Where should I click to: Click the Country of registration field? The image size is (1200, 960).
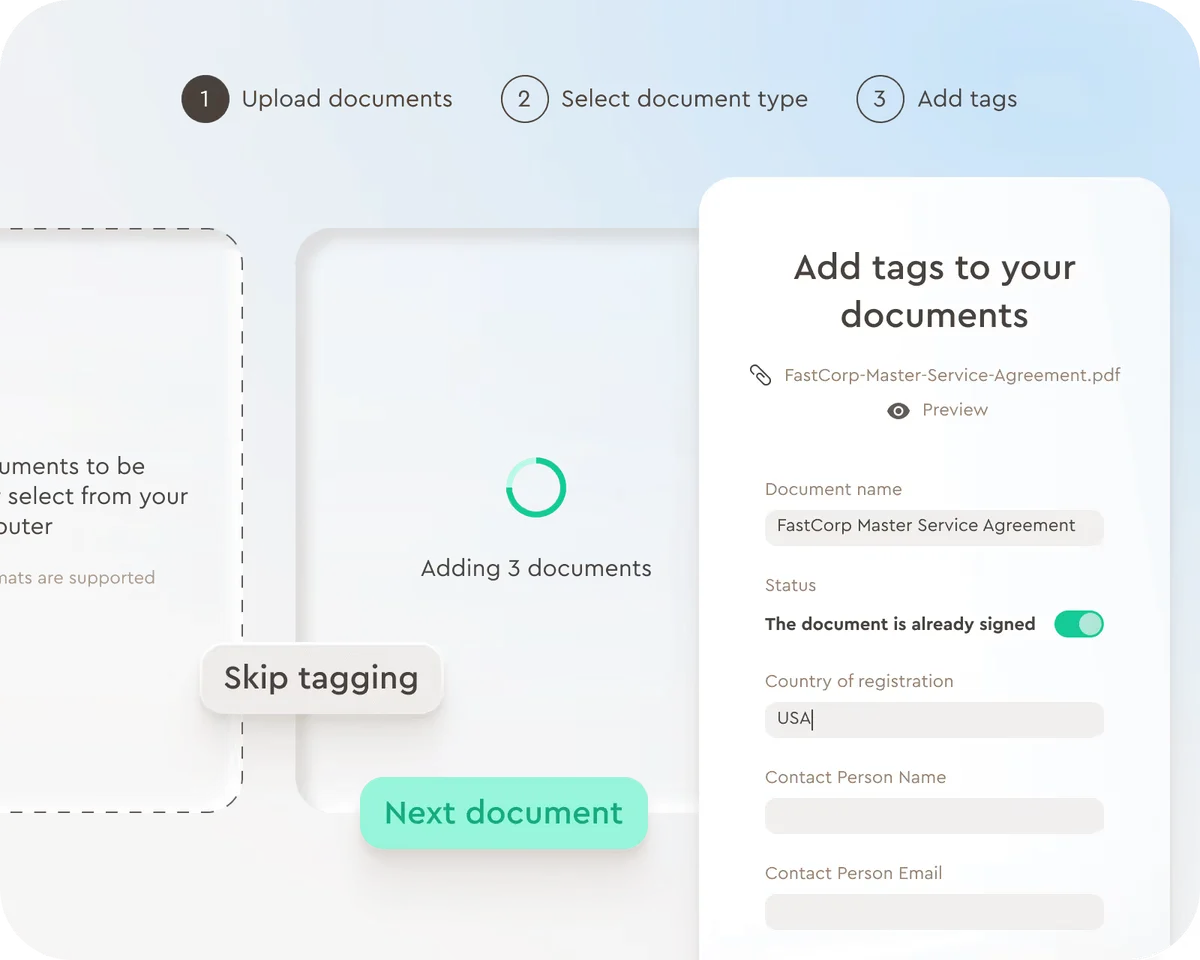coord(933,719)
